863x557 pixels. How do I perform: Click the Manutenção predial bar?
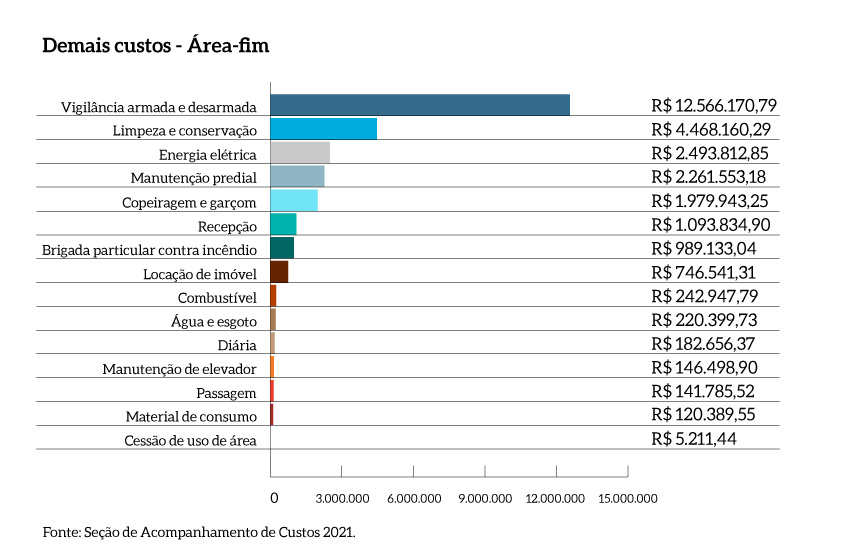pyautogui.click(x=297, y=177)
